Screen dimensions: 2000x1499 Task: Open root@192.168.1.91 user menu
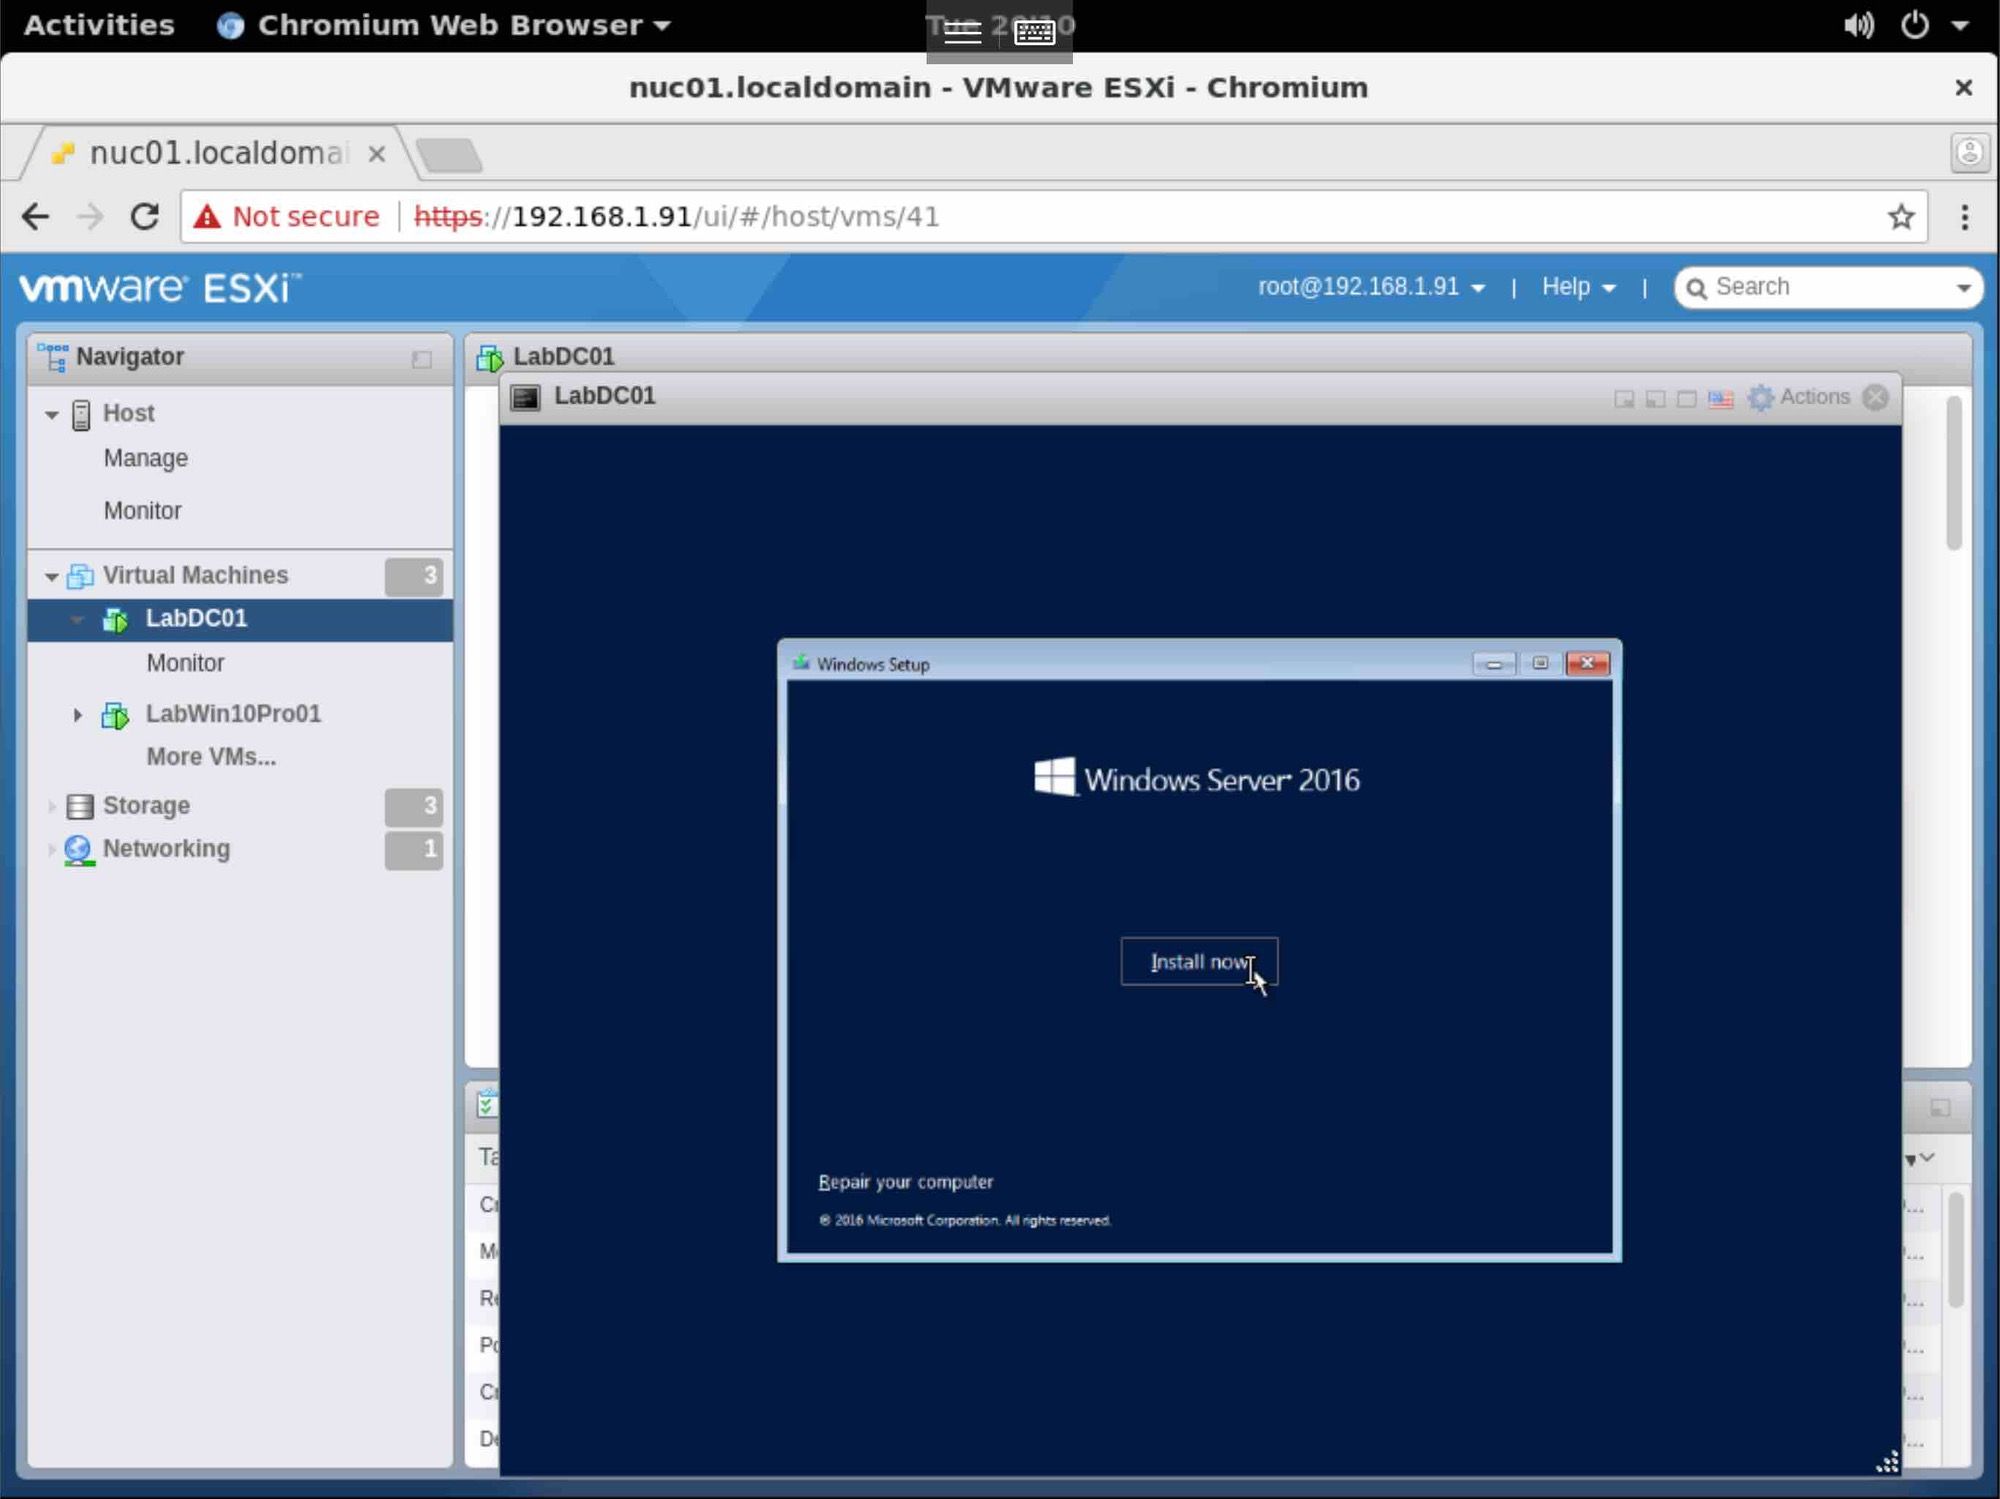coord(1371,287)
